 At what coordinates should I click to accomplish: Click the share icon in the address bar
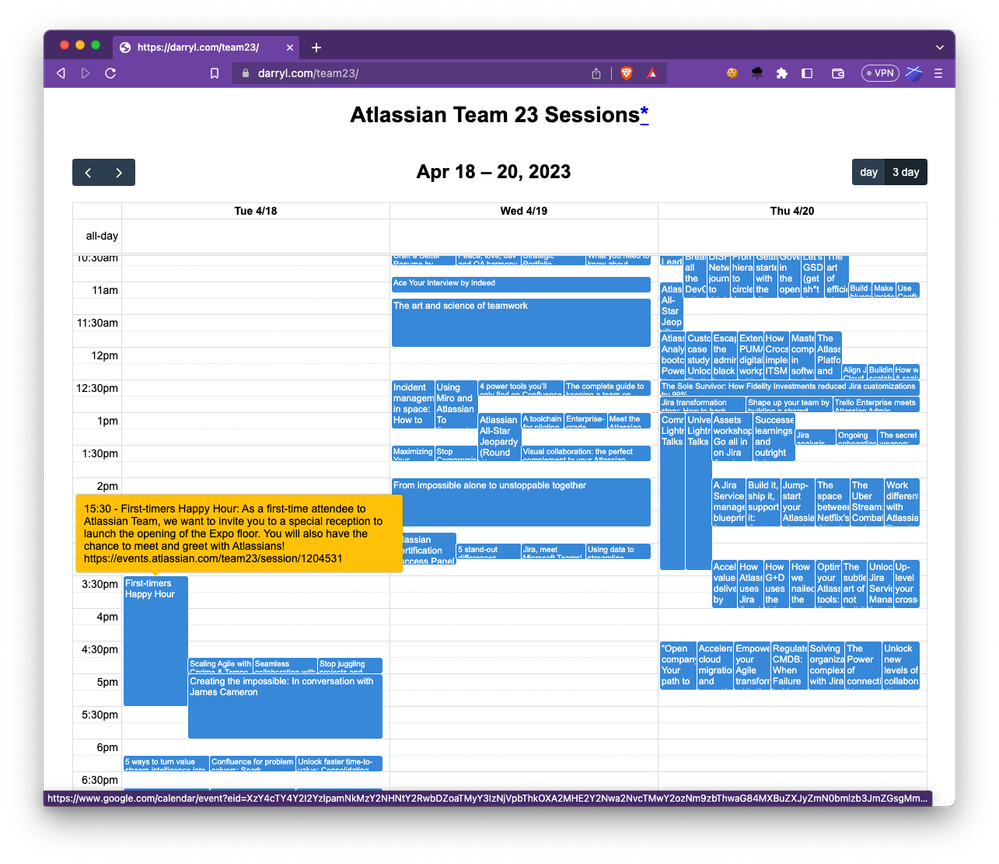tap(596, 73)
